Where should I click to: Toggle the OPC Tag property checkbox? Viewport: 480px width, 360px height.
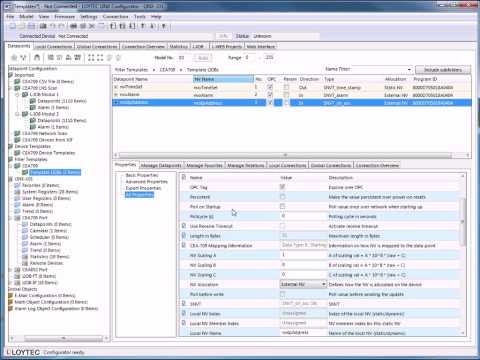coord(283,187)
